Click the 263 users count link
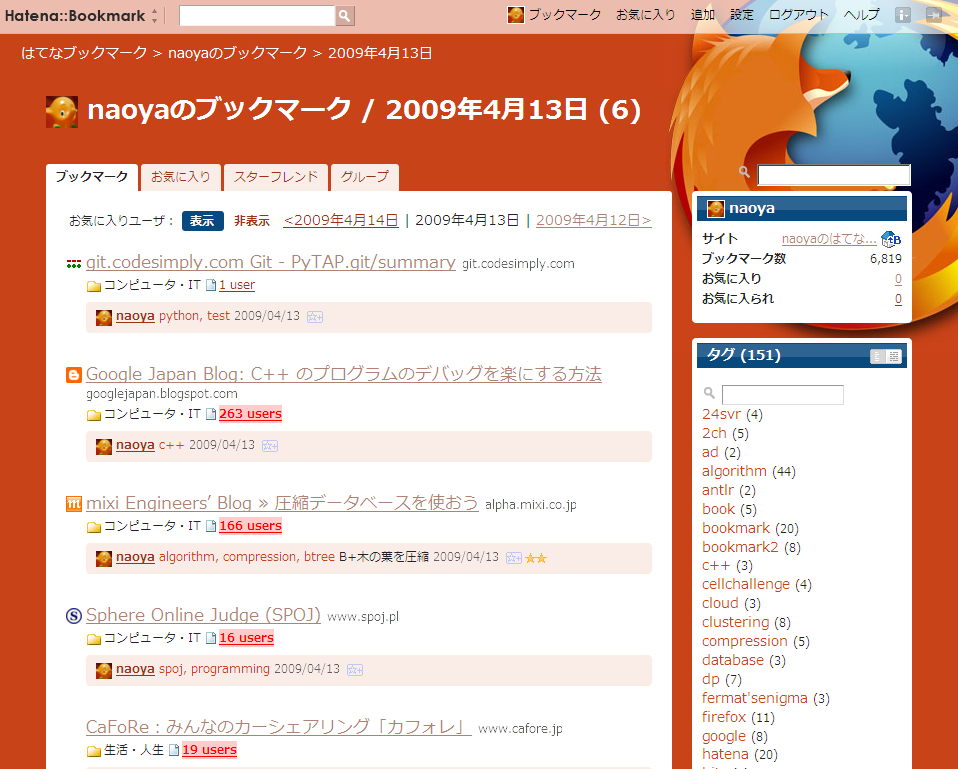Screen dimensions: 958x769 (250, 414)
